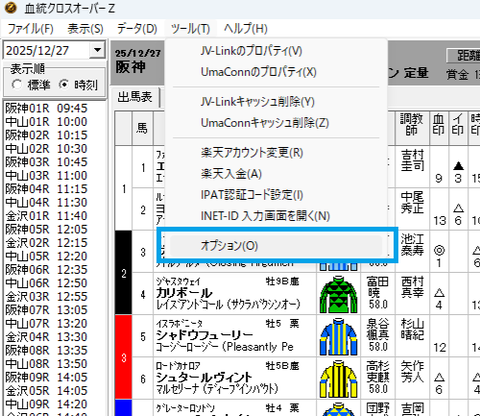Click horse name カリボール
Viewport: 480px width, 416px height.
(184, 293)
